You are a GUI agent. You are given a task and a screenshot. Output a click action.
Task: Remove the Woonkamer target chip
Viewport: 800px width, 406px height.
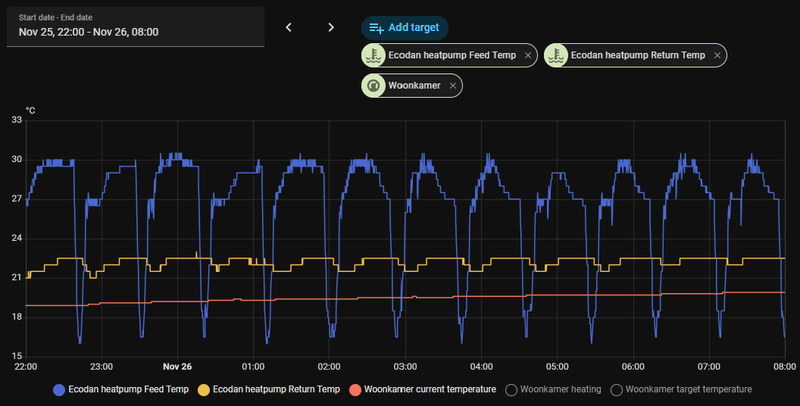coord(453,86)
